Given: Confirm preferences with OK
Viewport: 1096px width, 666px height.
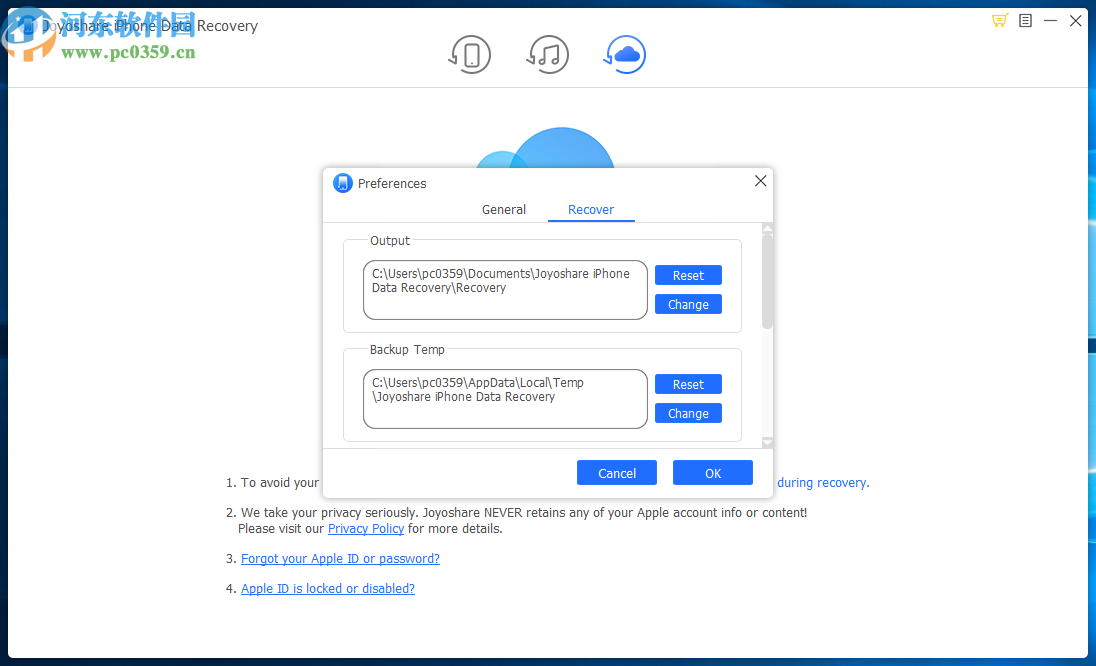Looking at the screenshot, I should pyautogui.click(x=712, y=472).
